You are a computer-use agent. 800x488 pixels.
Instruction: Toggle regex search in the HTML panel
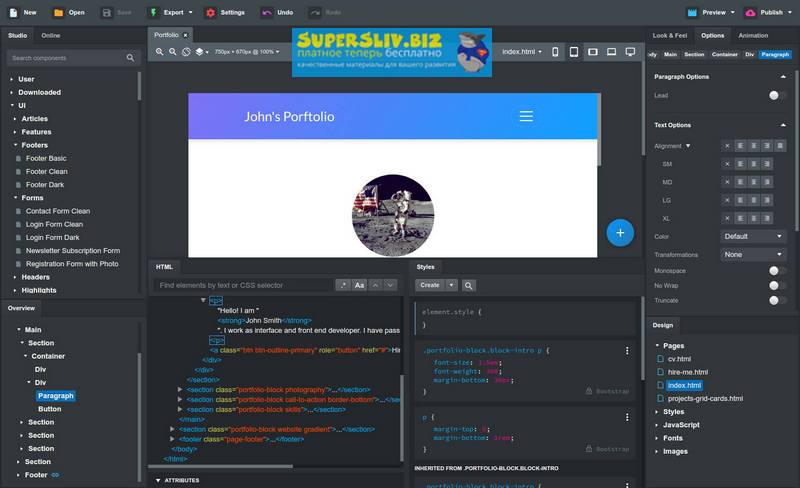coord(343,285)
